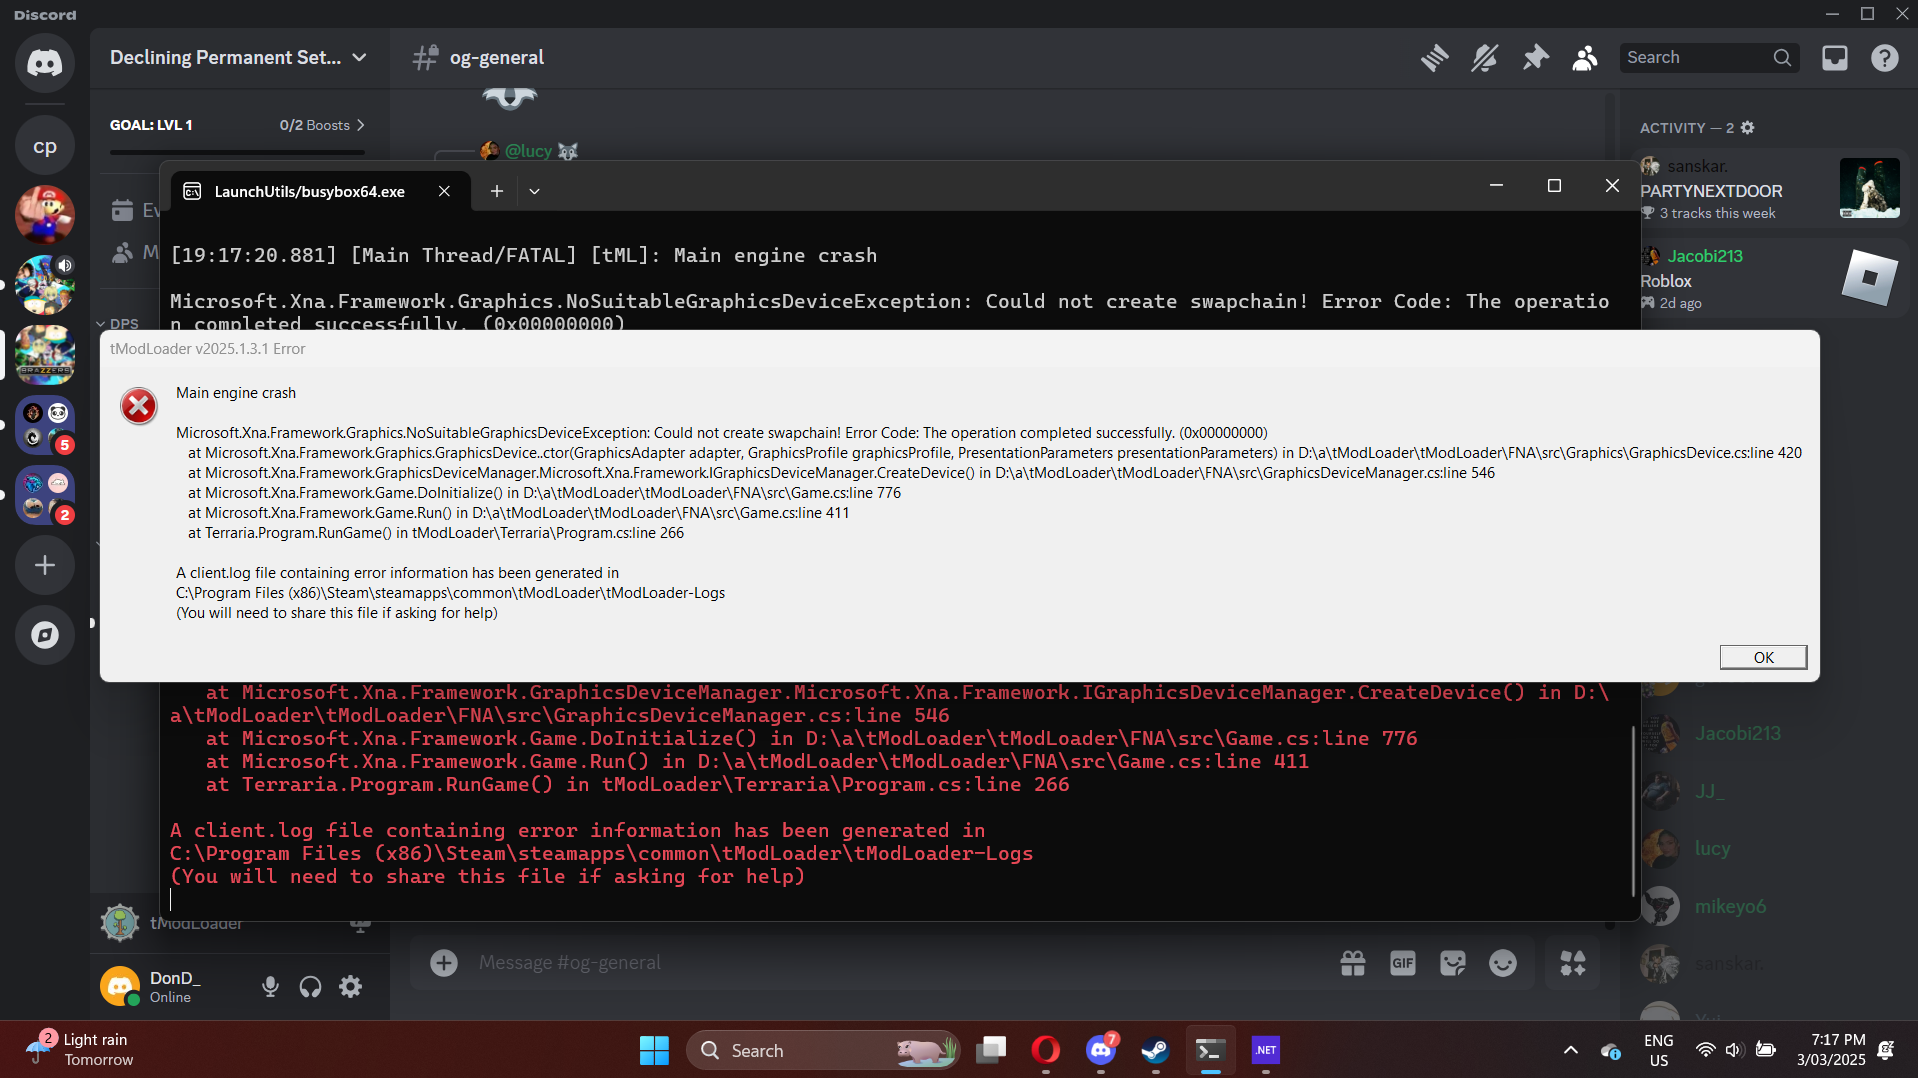Screen dimensions: 1918x1078
Task: Open network Wi-Fi system tray icon
Action: point(1705,1050)
